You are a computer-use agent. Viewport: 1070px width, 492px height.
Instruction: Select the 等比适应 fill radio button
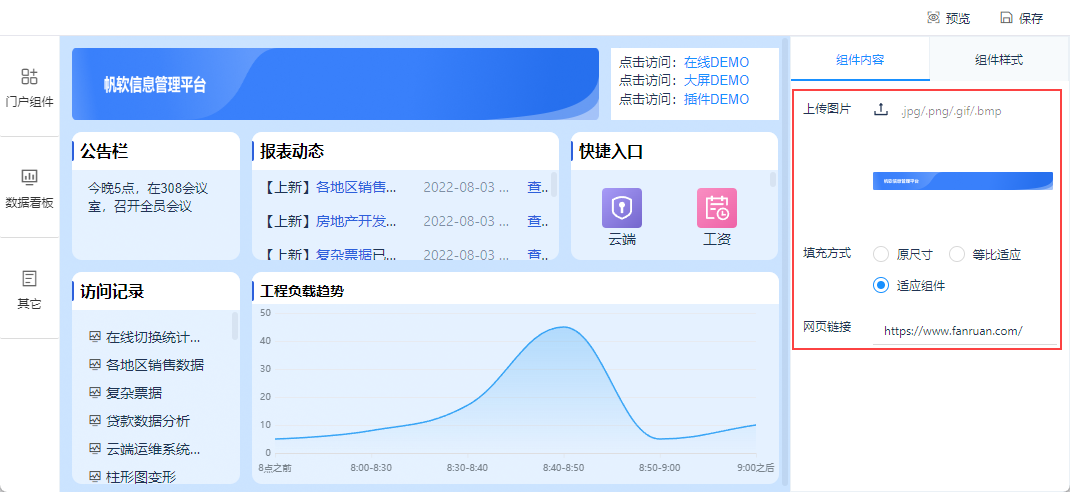pos(957,255)
